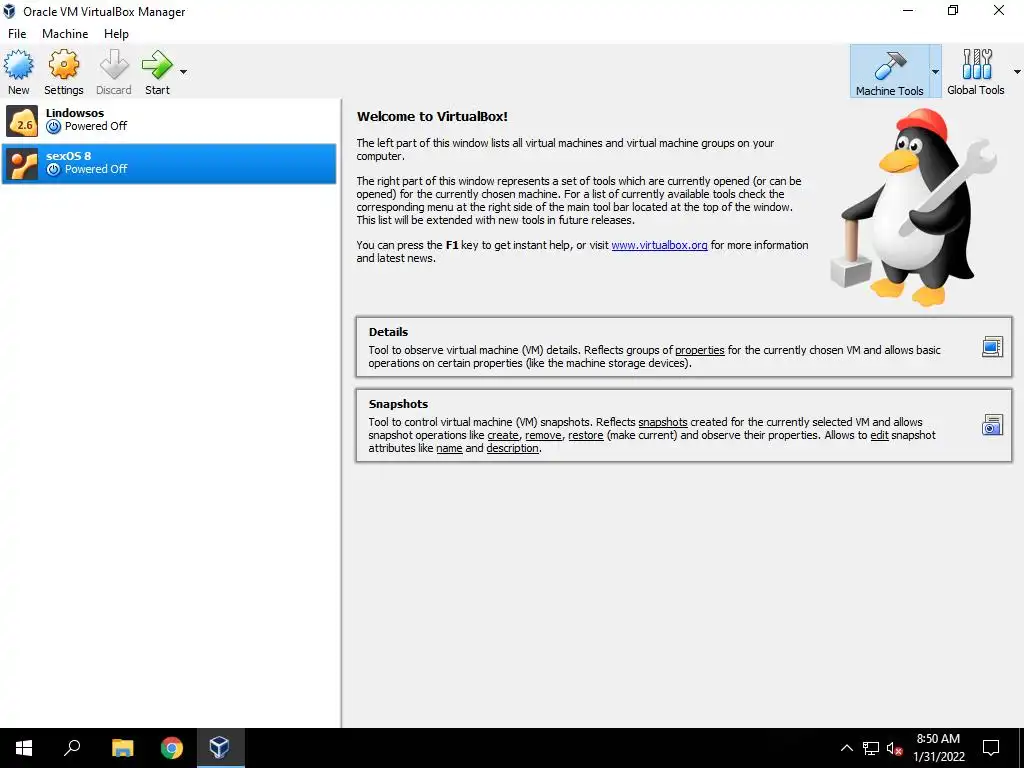Select the Lindowsos virtual machine
1024x768 pixels.
point(169,121)
